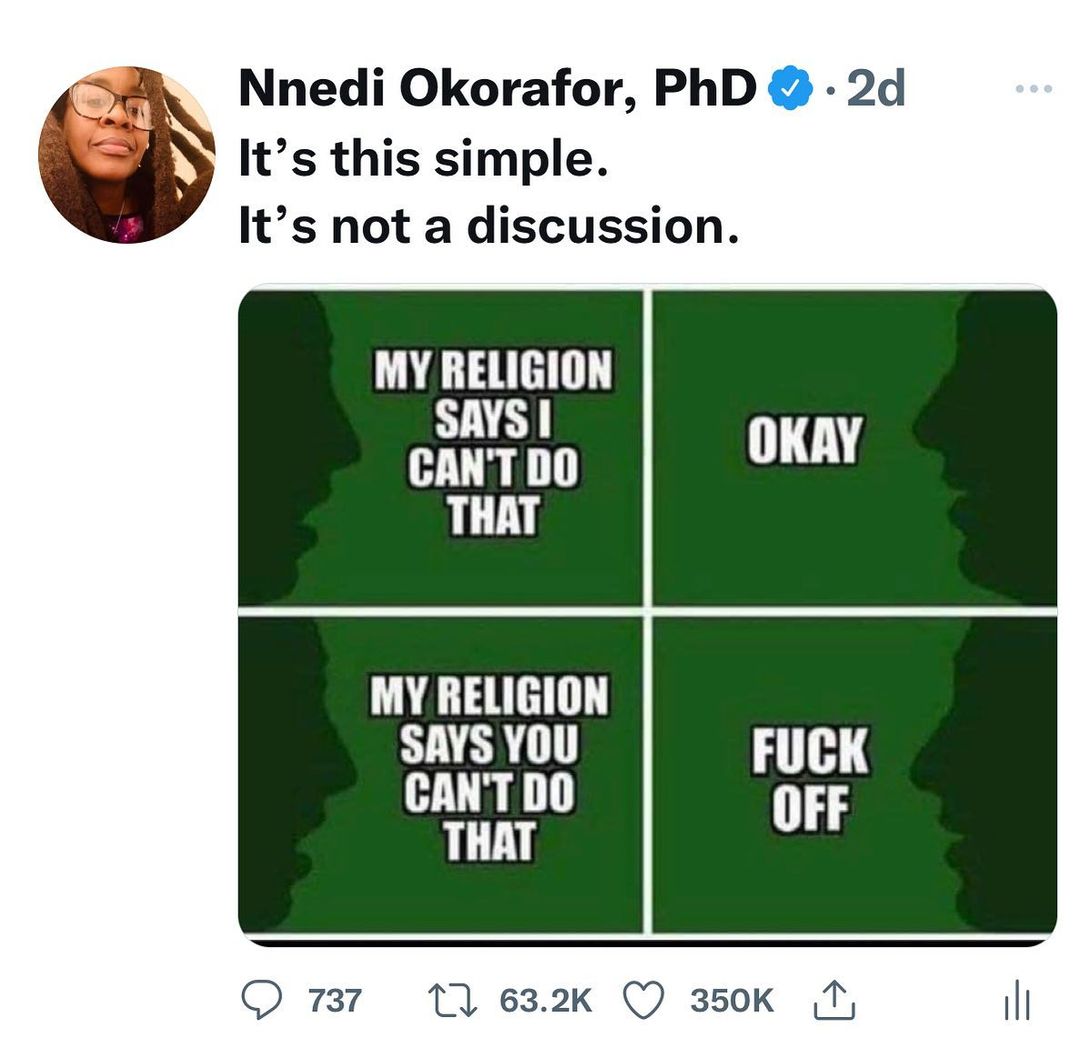Click the 63.2K retweets count
This screenshot has height=1058, width=1080.
point(545,999)
